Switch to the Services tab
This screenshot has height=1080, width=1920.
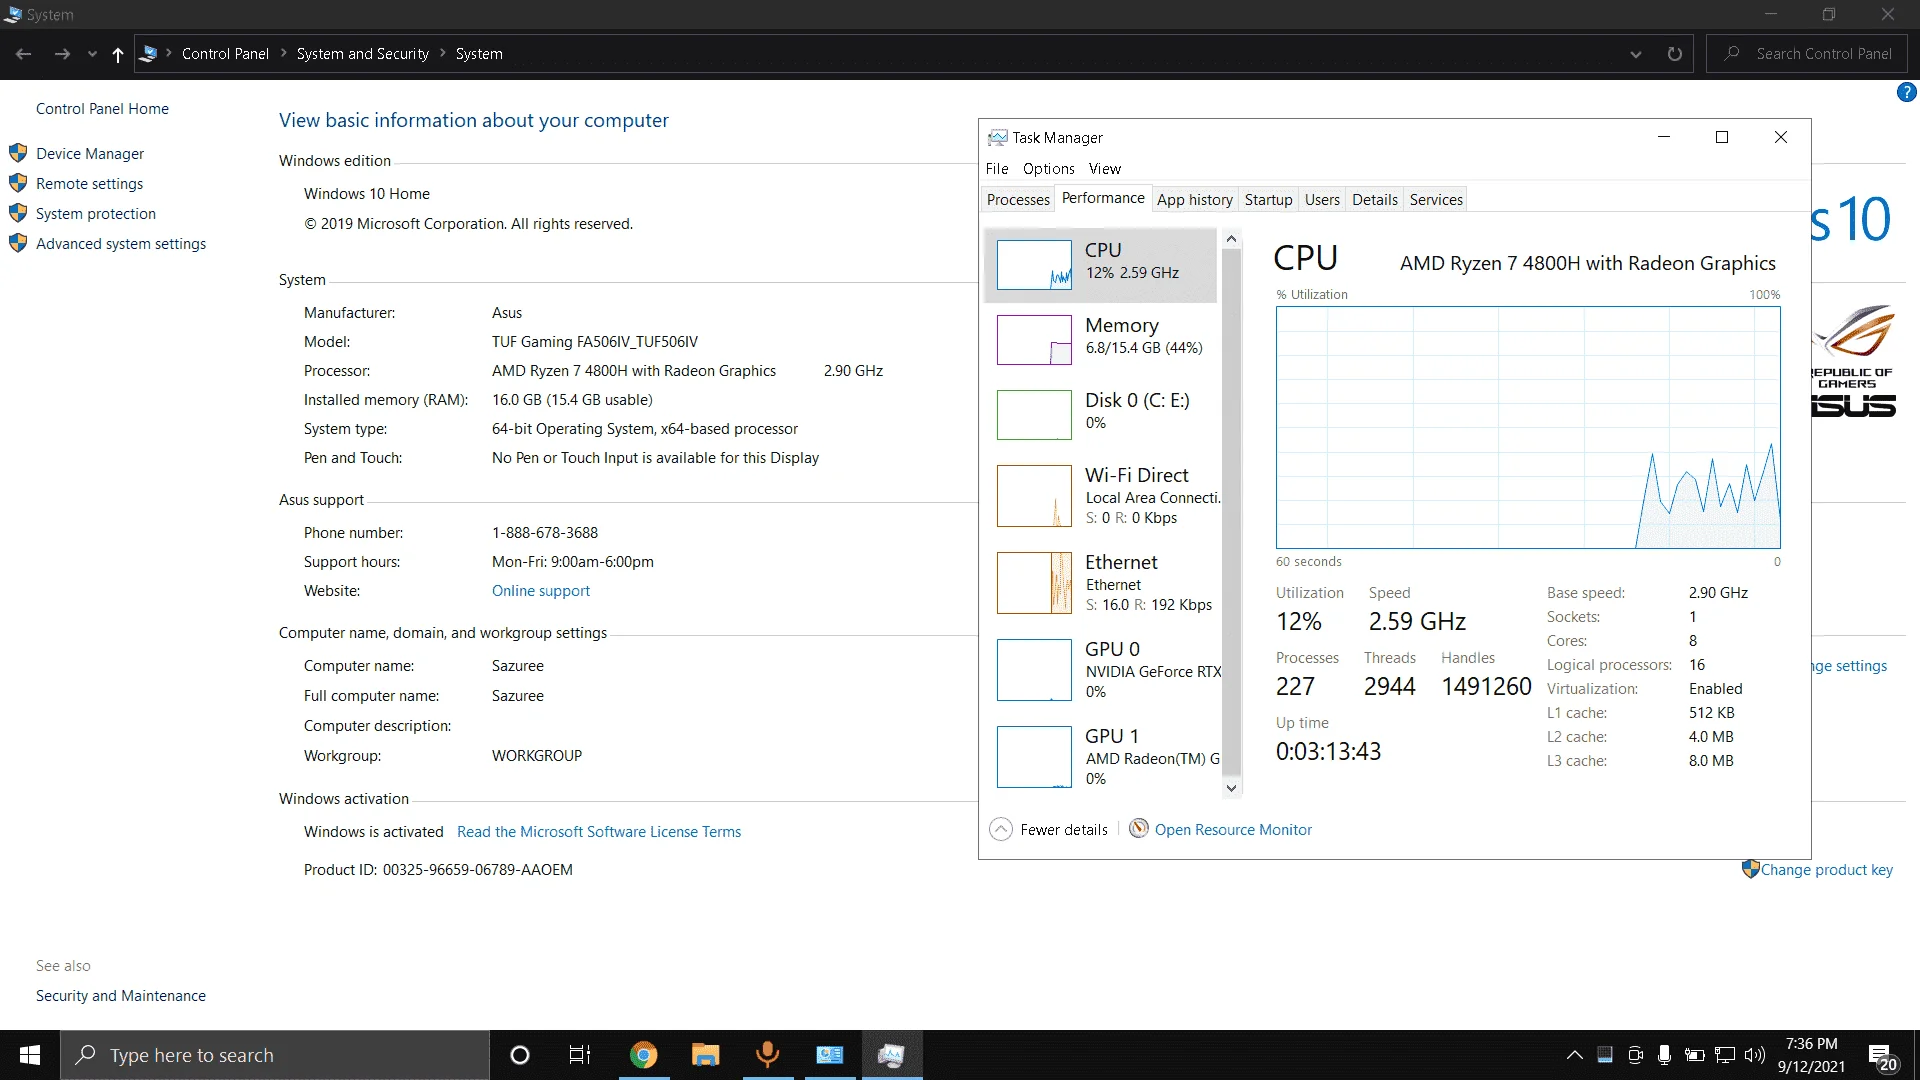pyautogui.click(x=1436, y=199)
